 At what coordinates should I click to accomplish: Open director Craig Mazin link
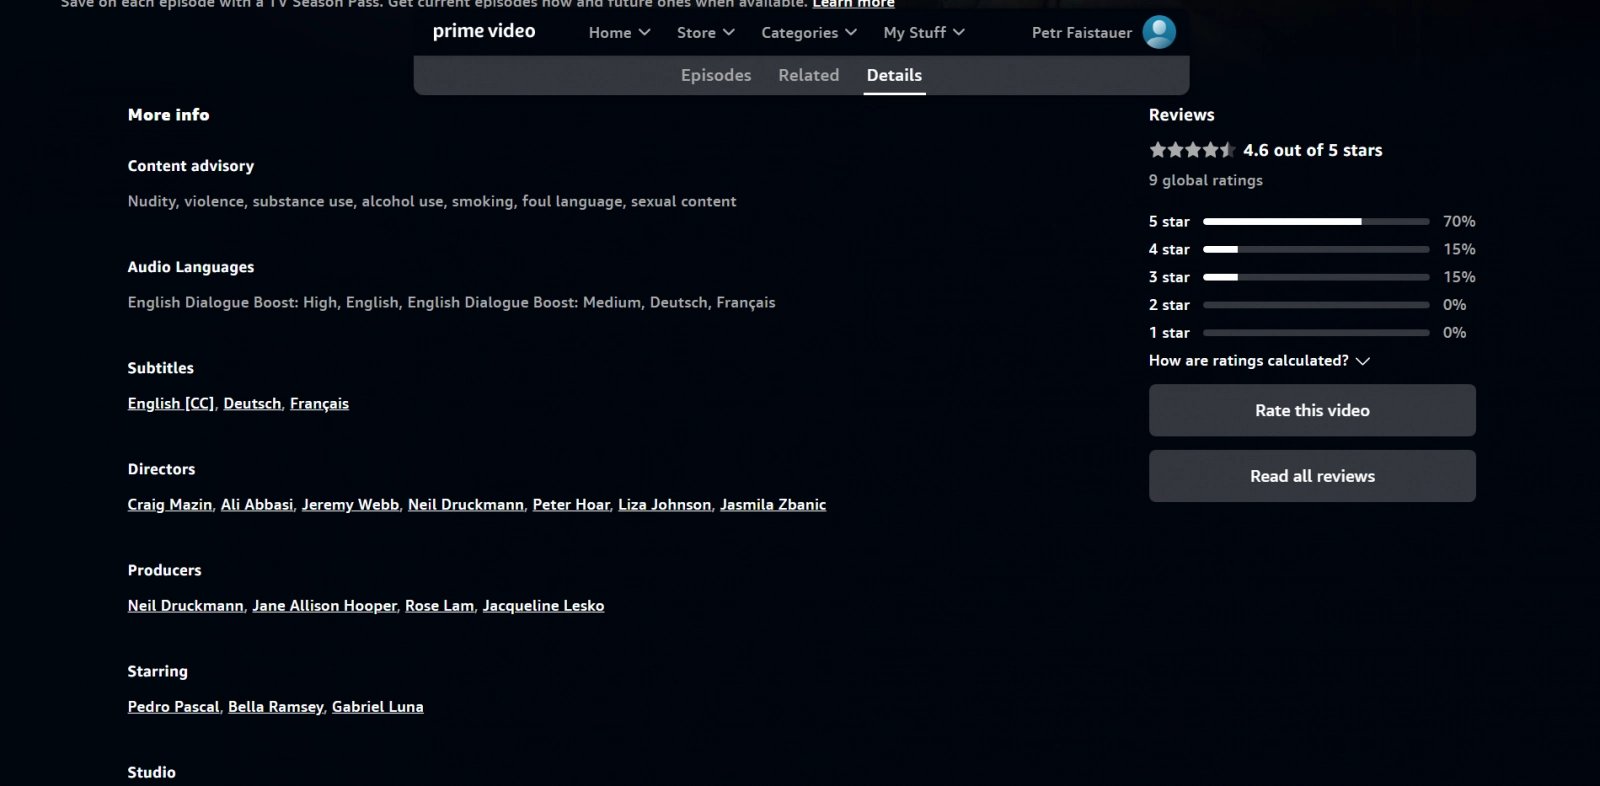click(x=170, y=505)
